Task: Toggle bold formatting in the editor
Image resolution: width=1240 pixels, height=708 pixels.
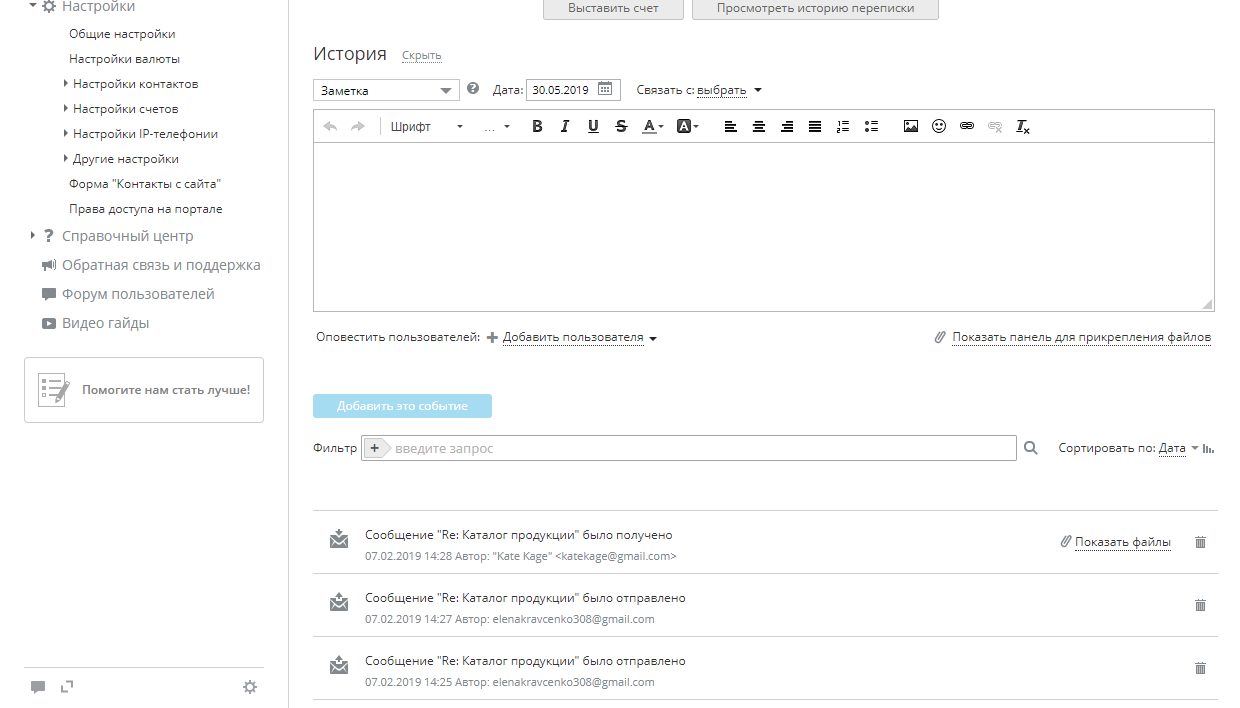Action: point(537,127)
